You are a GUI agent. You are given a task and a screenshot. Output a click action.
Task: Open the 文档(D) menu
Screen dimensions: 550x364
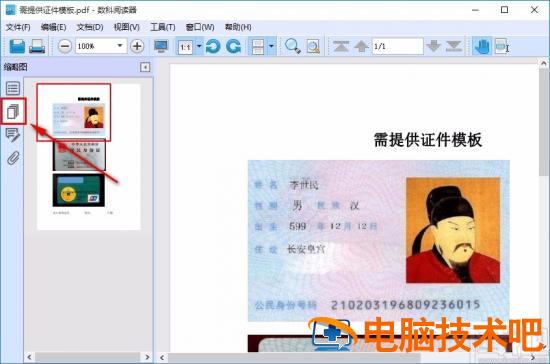[x=90, y=27]
